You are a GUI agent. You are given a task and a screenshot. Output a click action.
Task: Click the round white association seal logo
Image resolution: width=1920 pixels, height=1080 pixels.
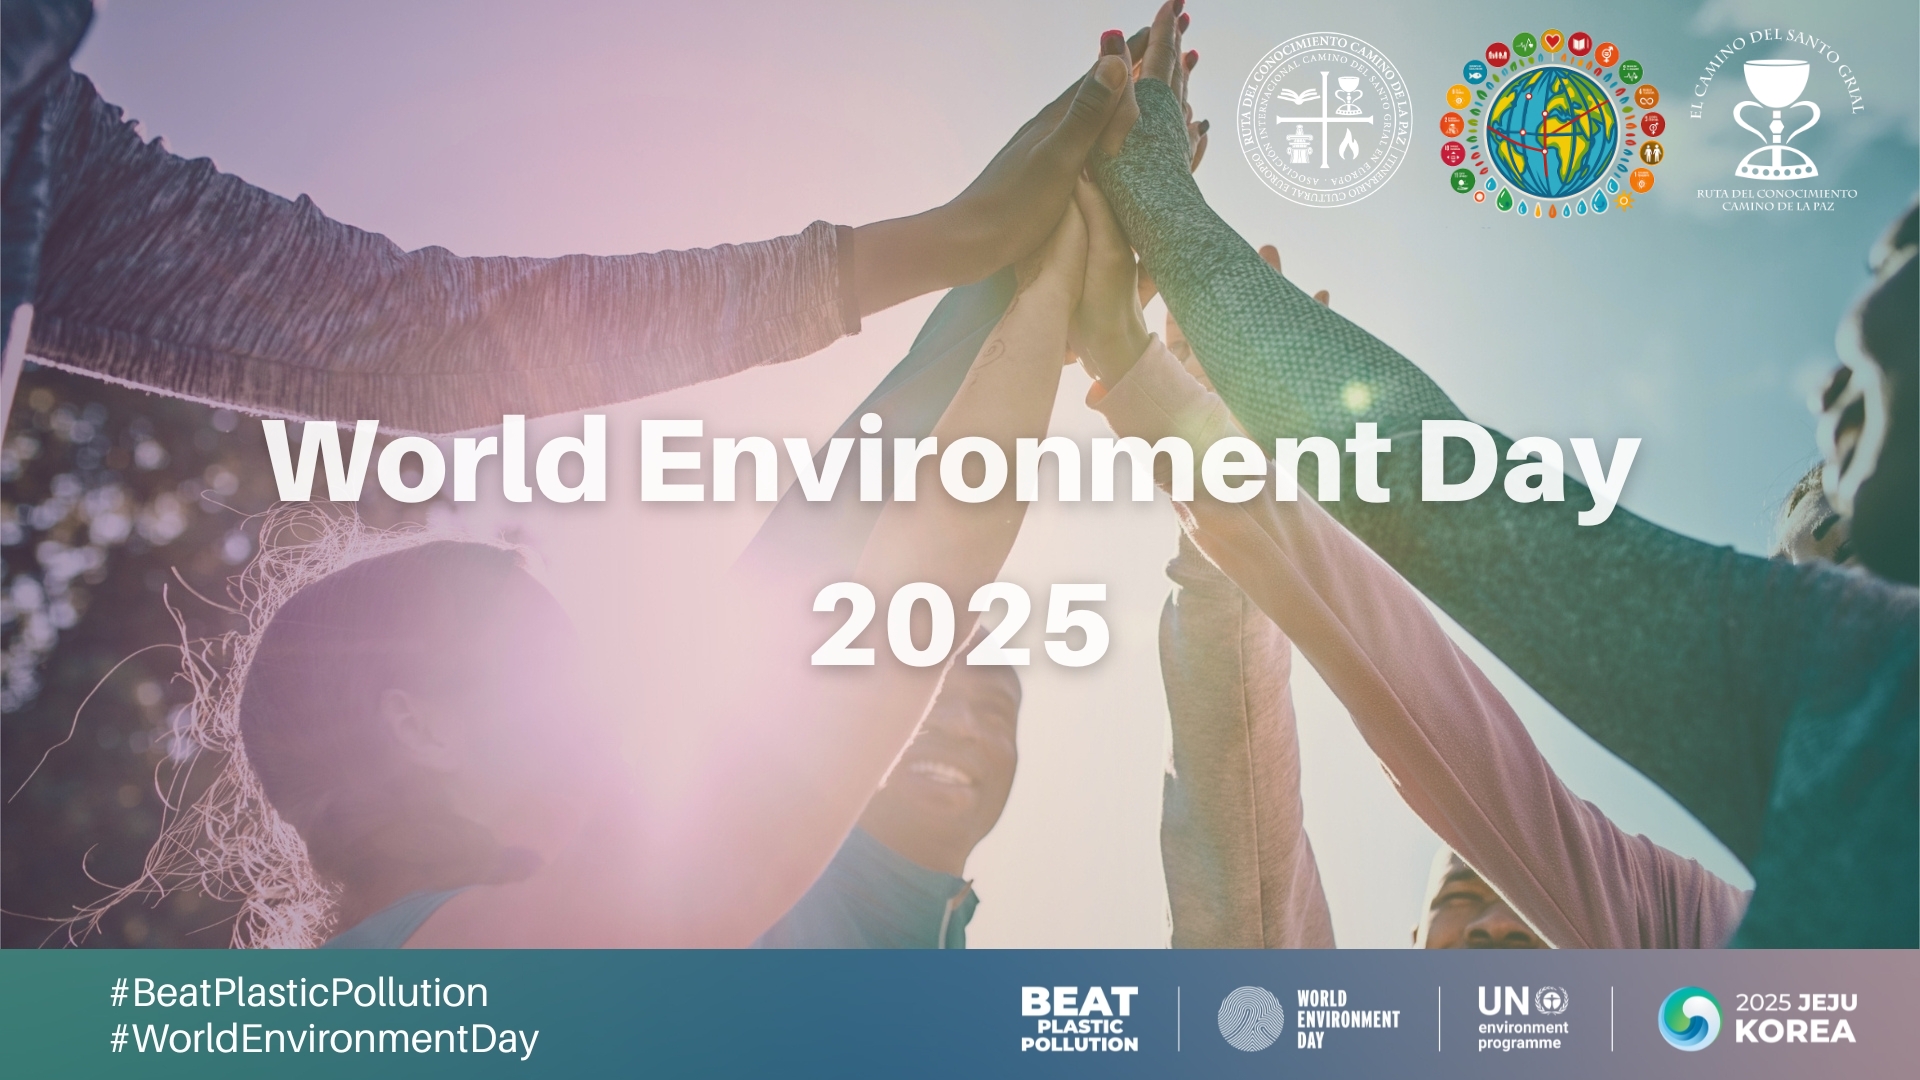point(1325,120)
